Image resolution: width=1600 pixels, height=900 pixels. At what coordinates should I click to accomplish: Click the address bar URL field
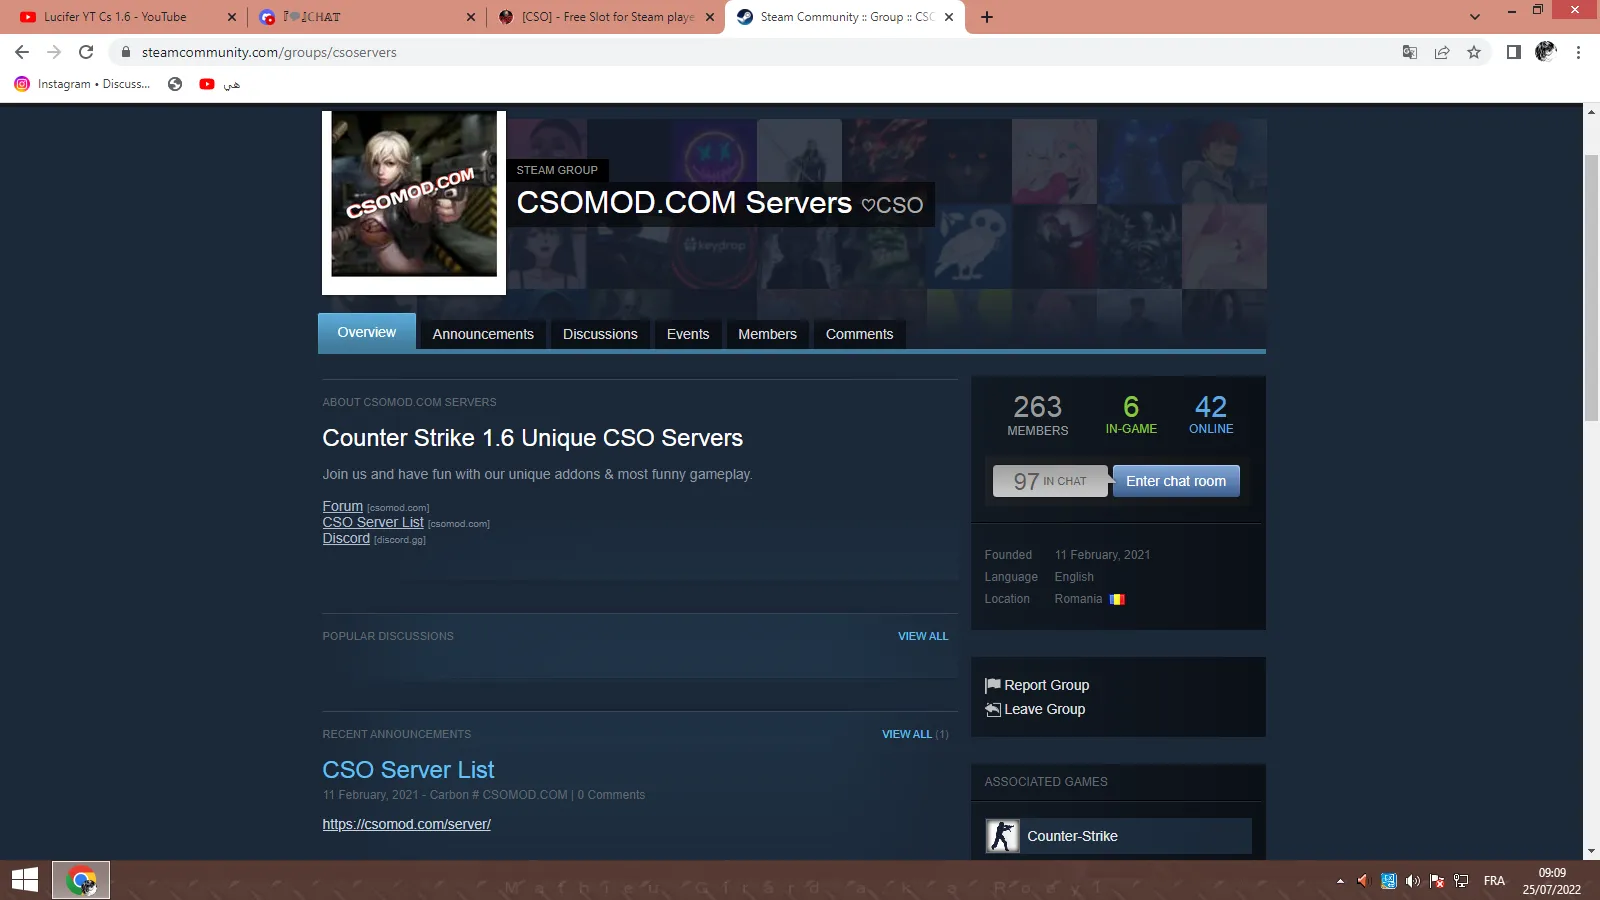pos(750,52)
